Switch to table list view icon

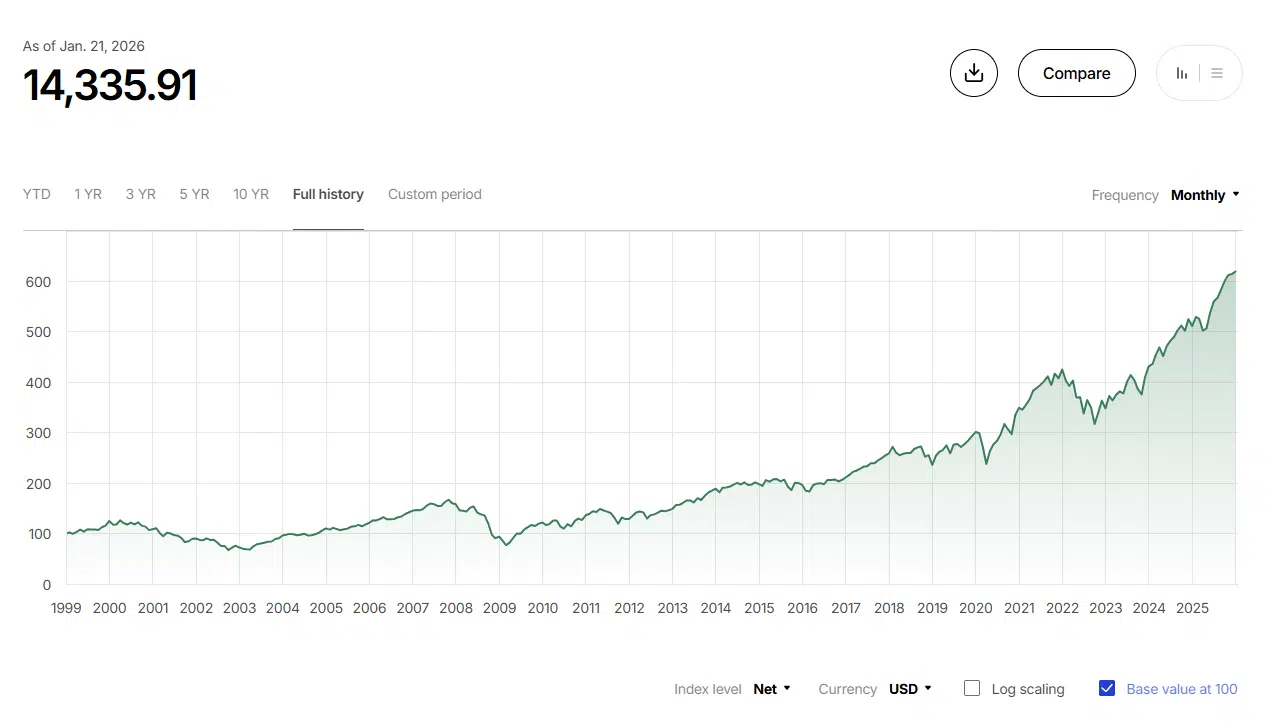point(1217,73)
